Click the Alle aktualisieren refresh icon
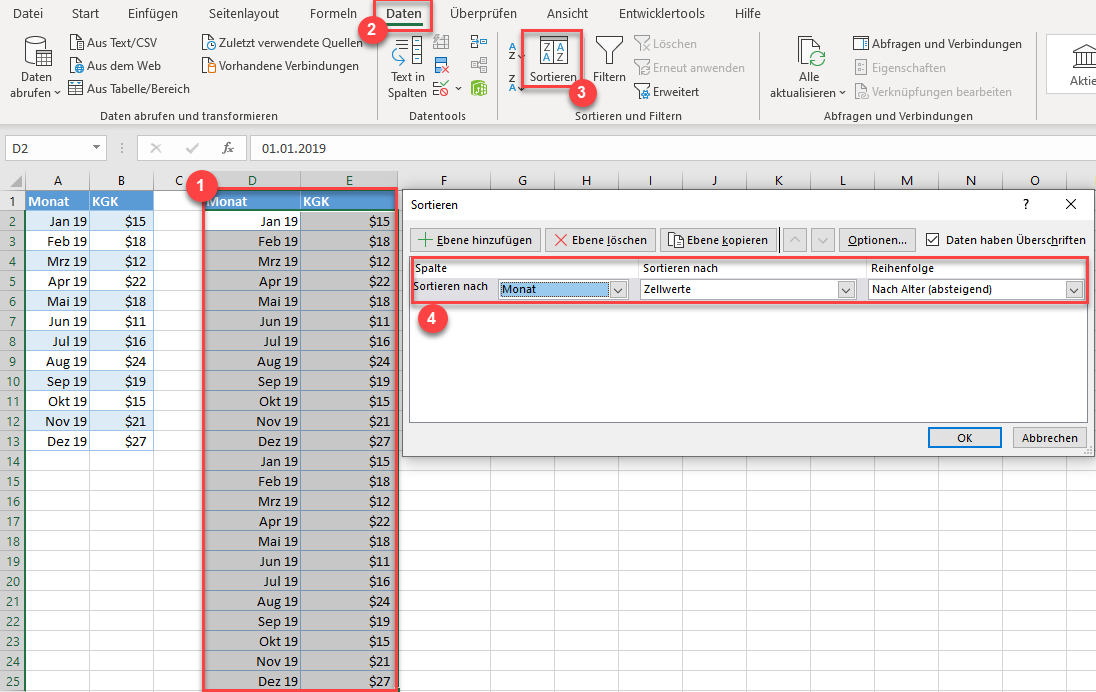Screen dimensions: 1096x692 [x=809, y=52]
